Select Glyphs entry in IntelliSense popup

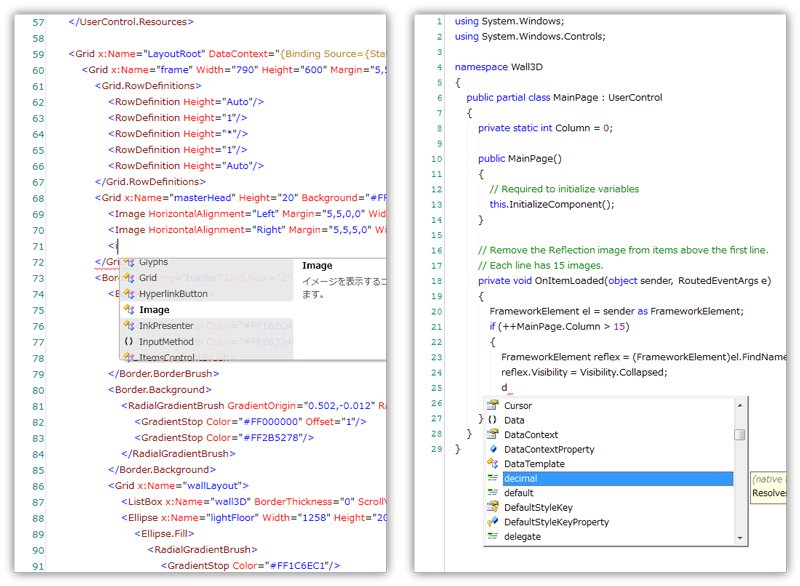pyautogui.click(x=153, y=262)
